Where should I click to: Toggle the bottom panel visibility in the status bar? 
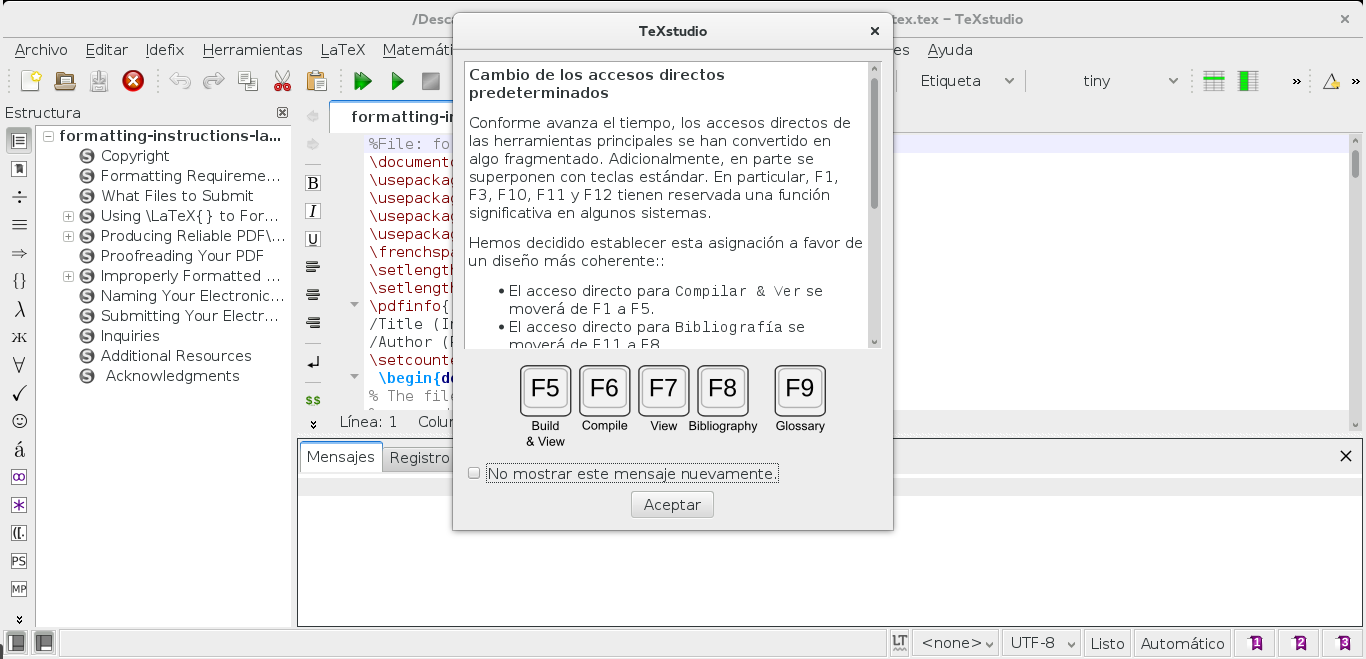pyautogui.click(x=44, y=642)
